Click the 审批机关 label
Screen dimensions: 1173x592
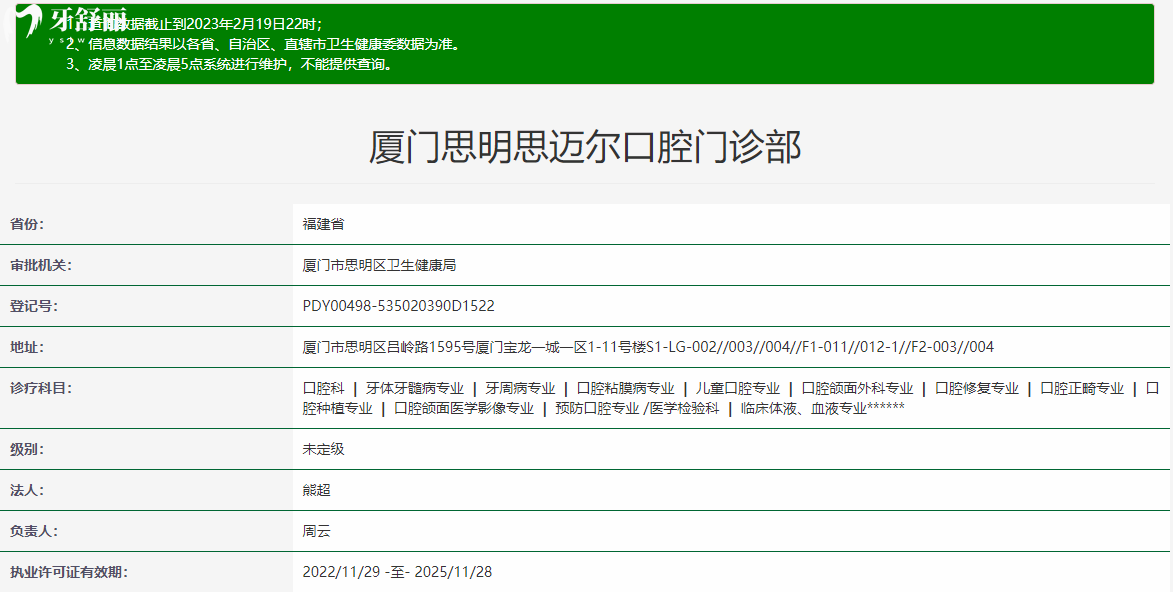click(40, 265)
